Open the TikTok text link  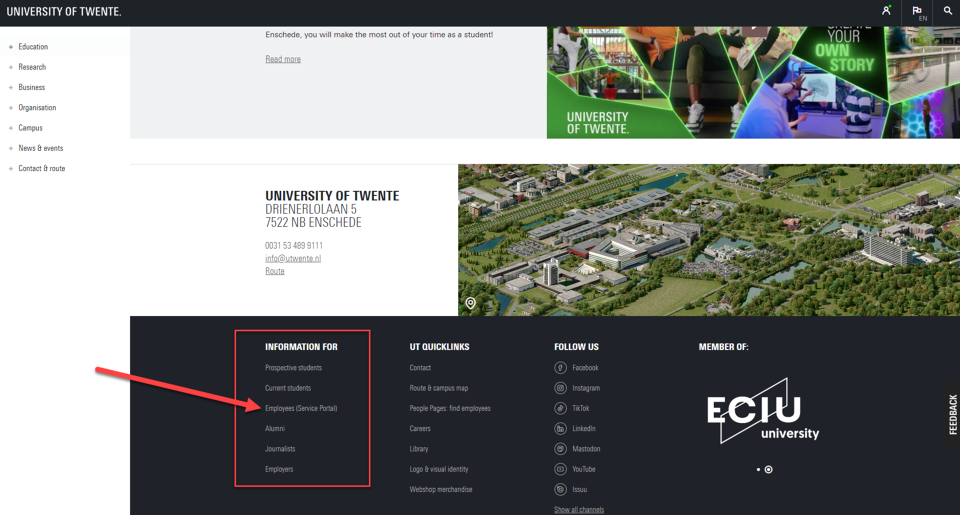pos(581,408)
